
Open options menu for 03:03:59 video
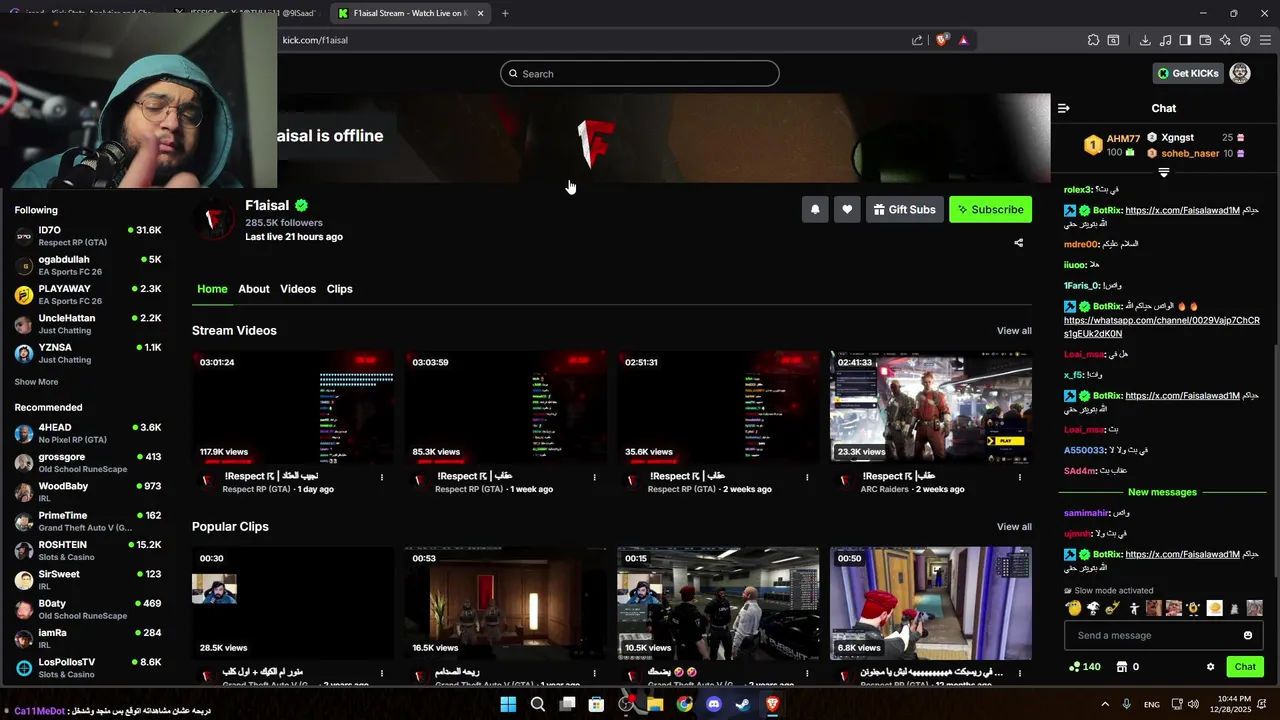click(594, 477)
